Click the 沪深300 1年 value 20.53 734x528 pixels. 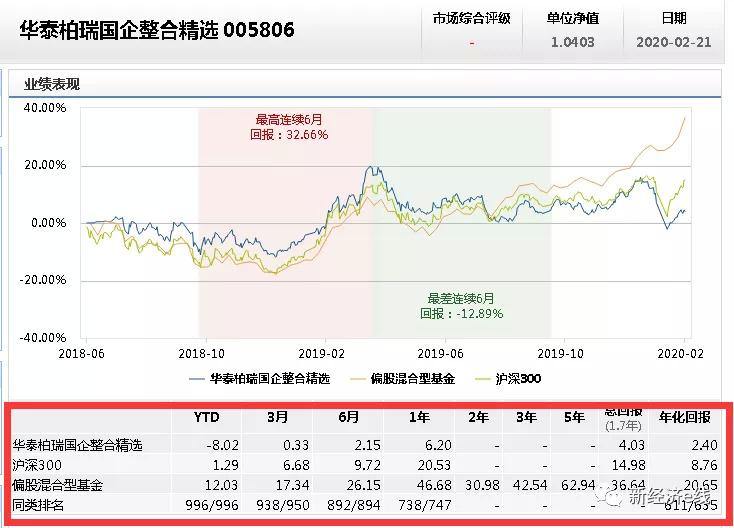(x=434, y=465)
